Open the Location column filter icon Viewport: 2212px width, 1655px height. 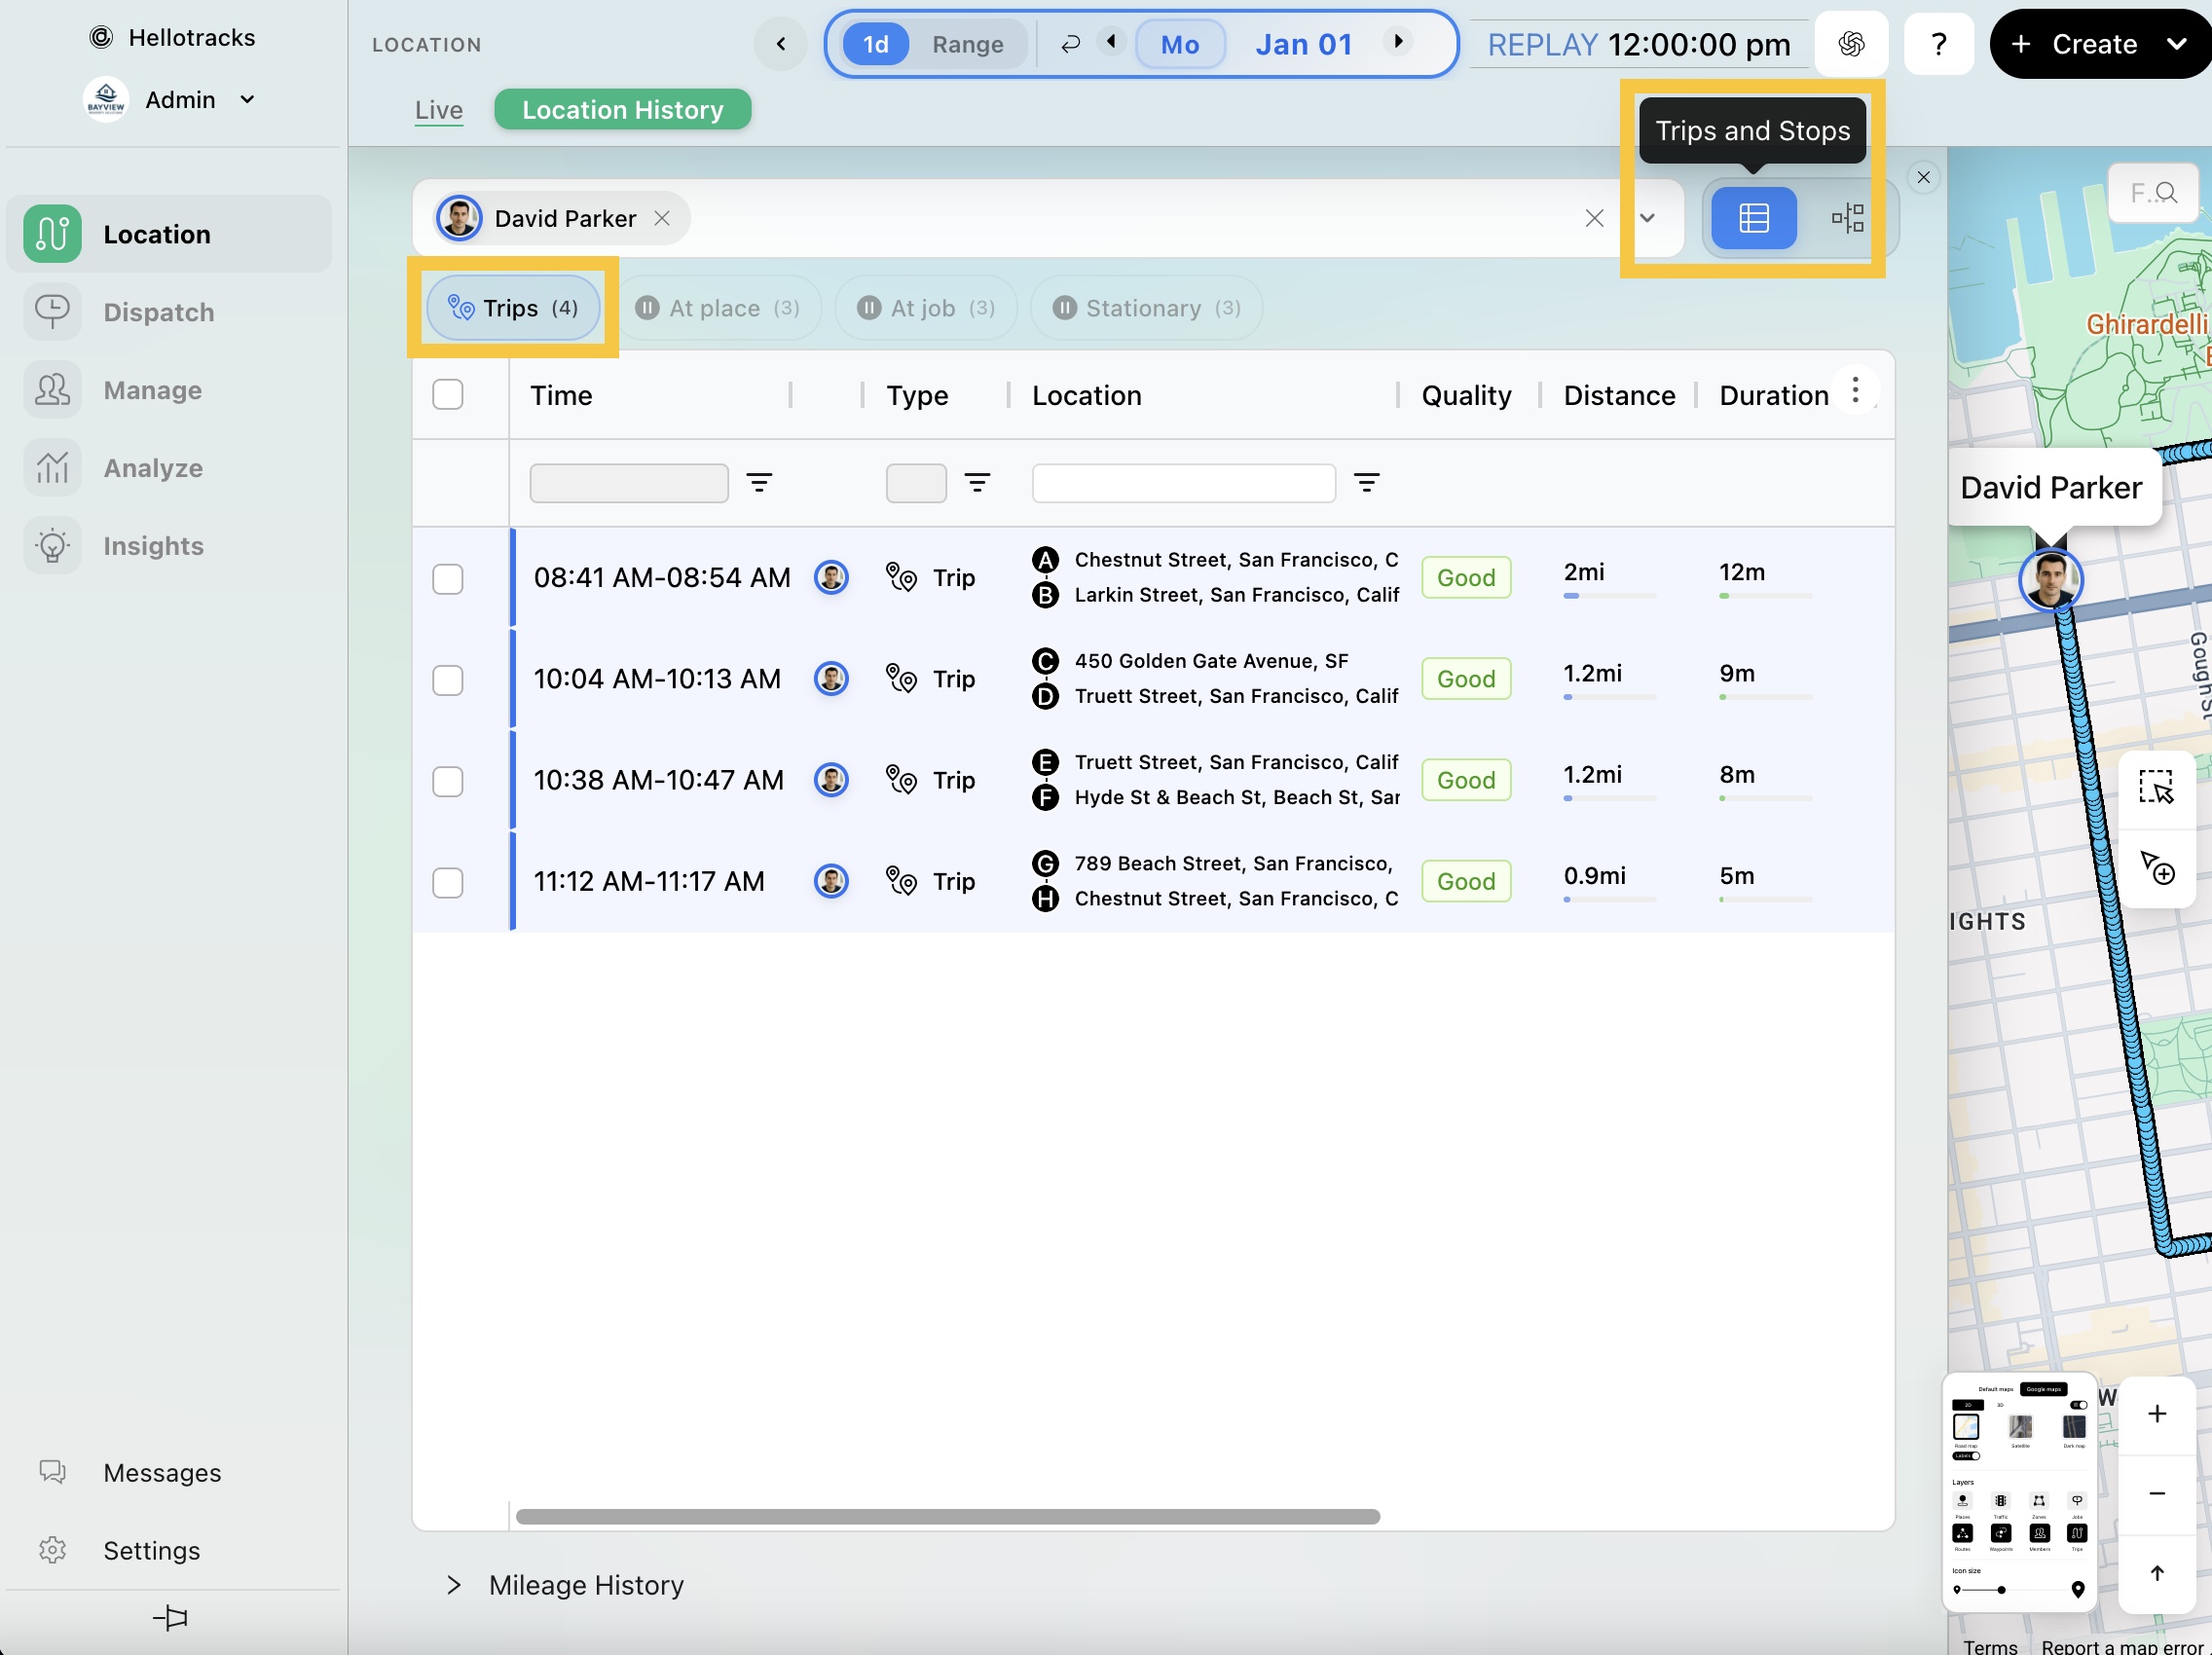(x=1366, y=483)
